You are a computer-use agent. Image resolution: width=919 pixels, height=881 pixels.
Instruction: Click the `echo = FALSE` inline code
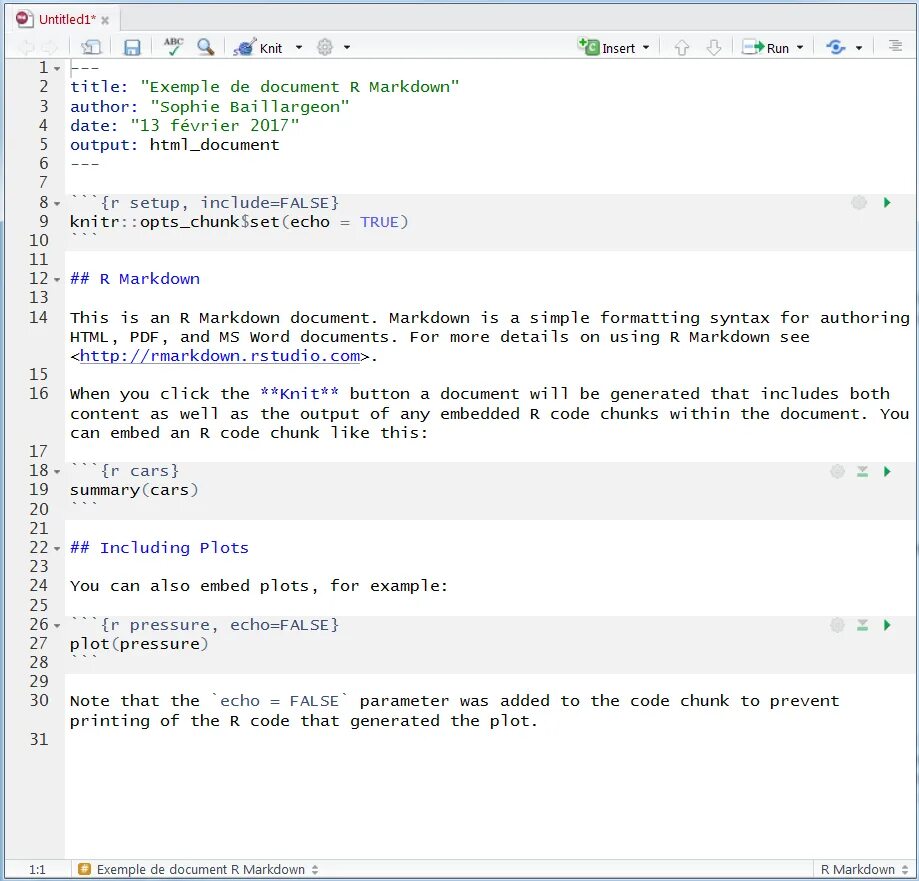click(x=279, y=701)
